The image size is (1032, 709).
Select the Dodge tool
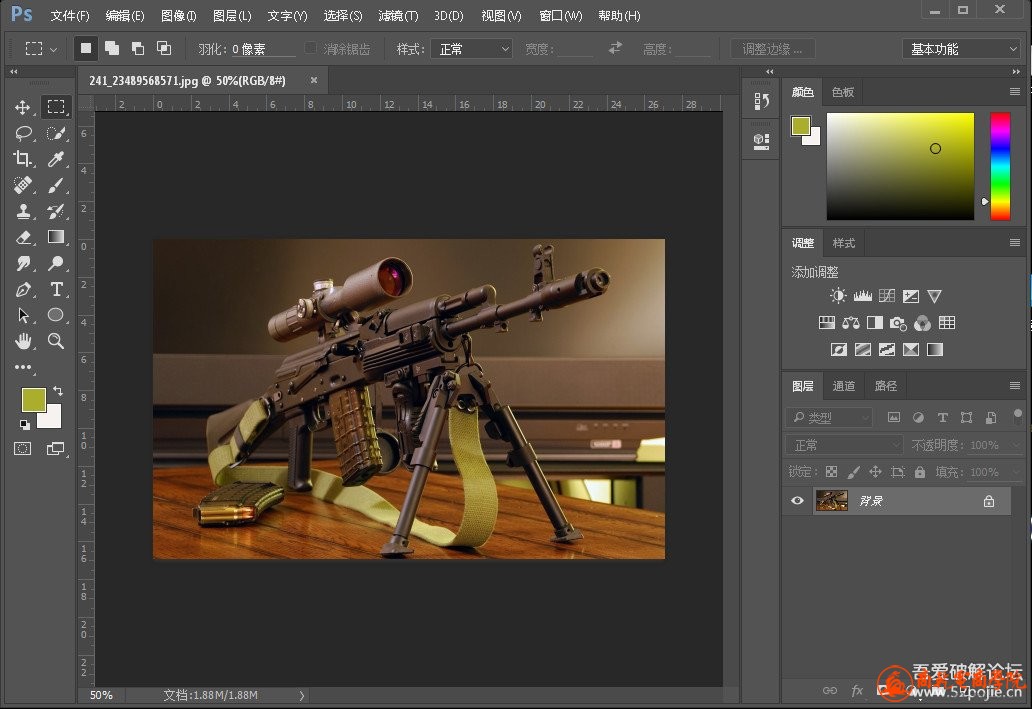pos(56,263)
